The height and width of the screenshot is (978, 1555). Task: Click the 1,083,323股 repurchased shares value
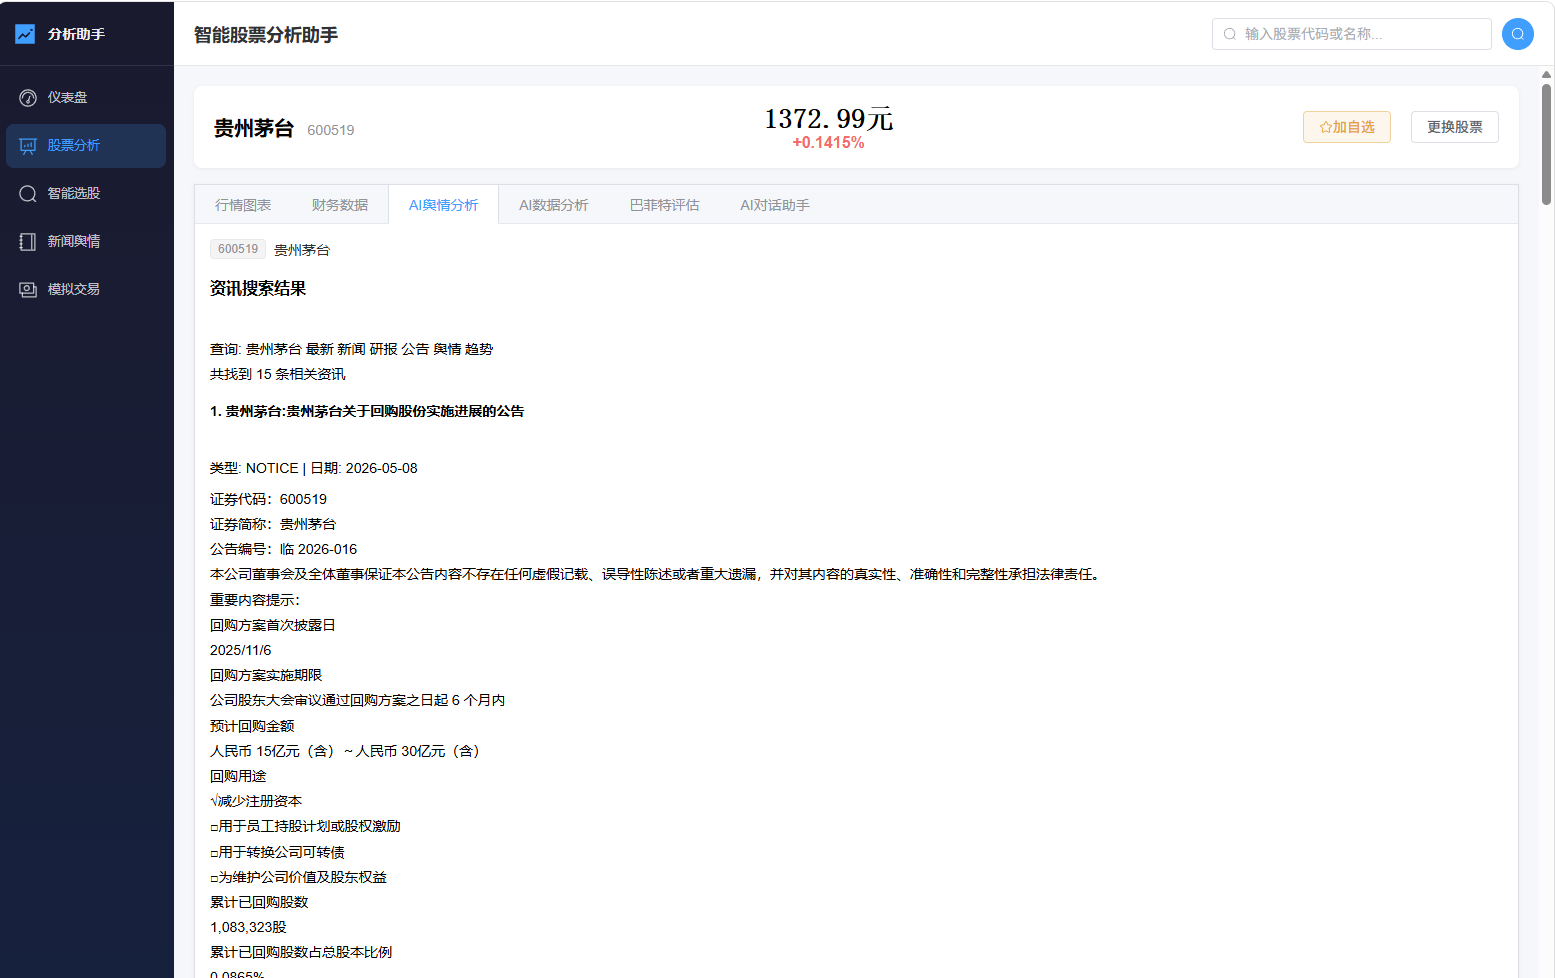(248, 927)
